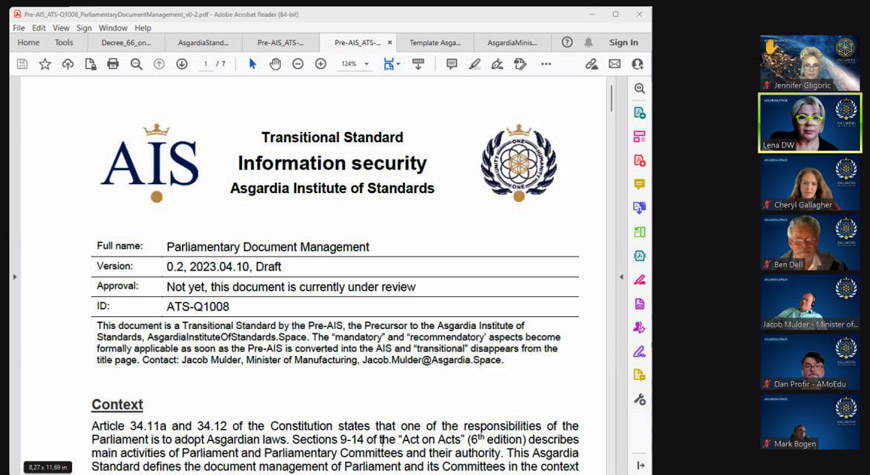Image resolution: width=870 pixels, height=475 pixels.
Task: Click the protected file lock icon in toolbar
Action: click(90, 64)
